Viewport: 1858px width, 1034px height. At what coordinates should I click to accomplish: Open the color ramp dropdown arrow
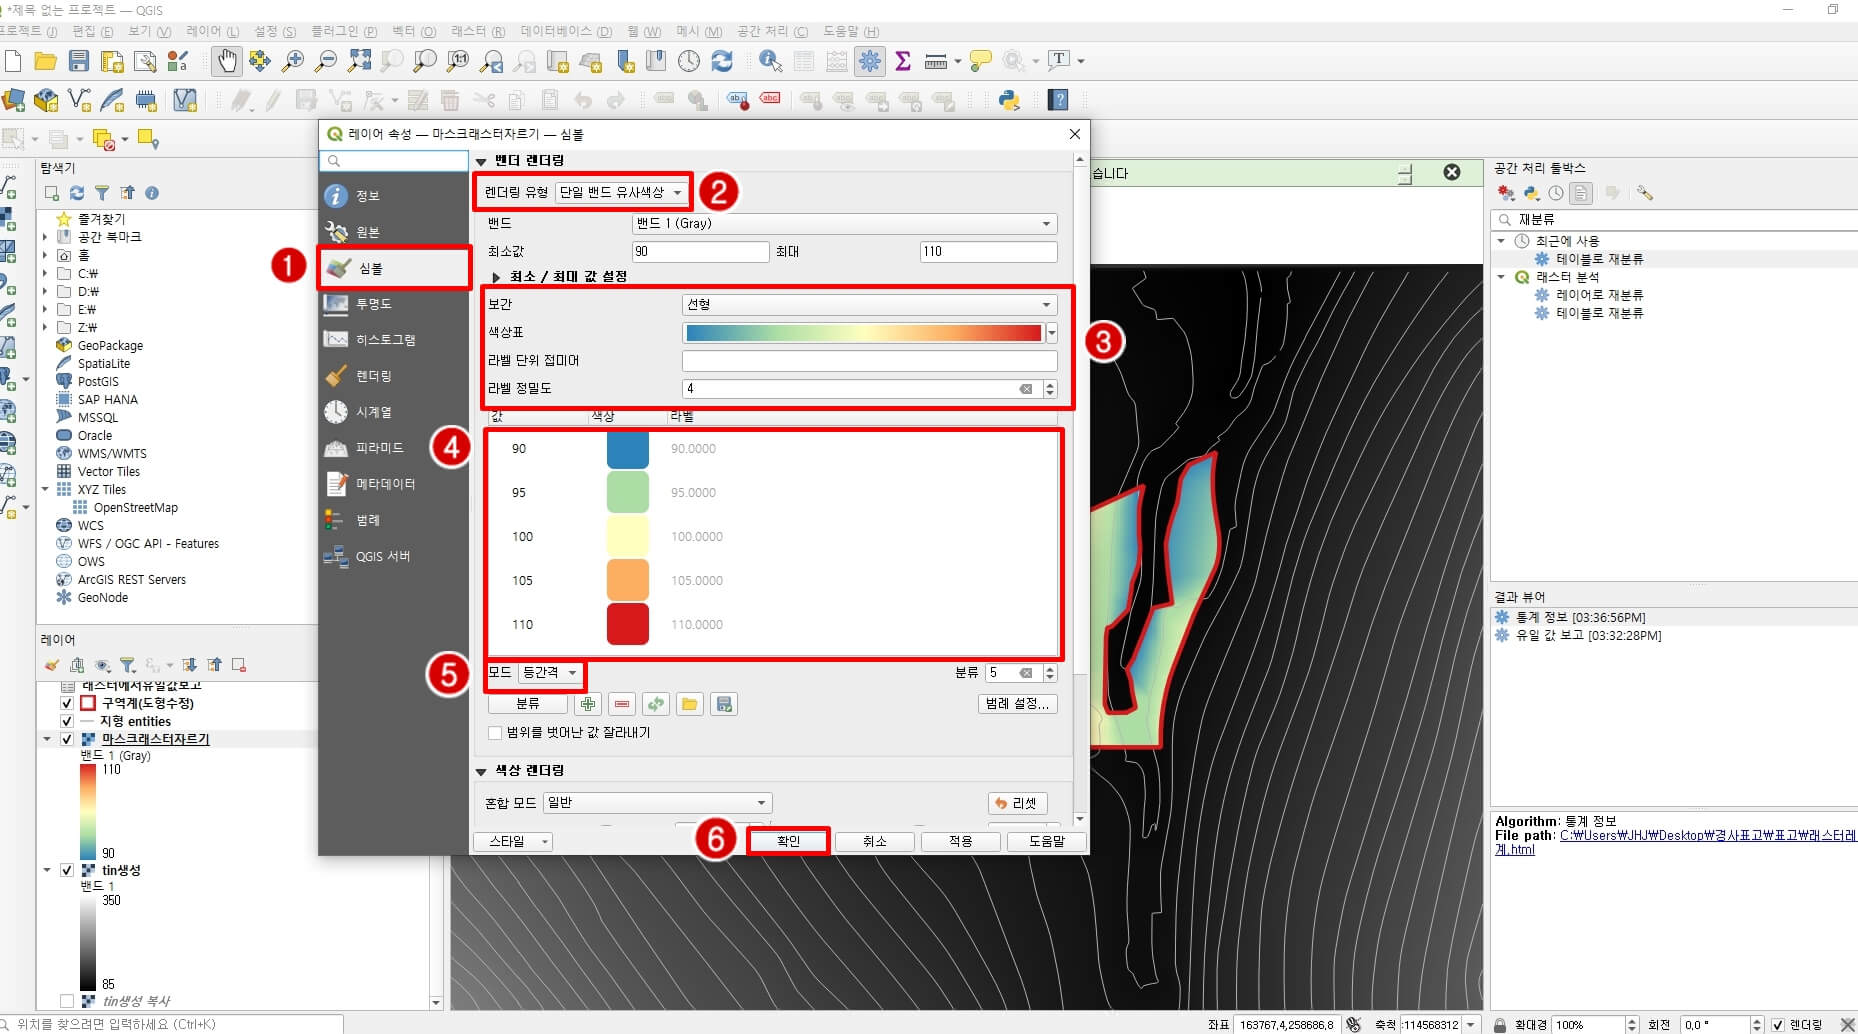click(x=1051, y=333)
